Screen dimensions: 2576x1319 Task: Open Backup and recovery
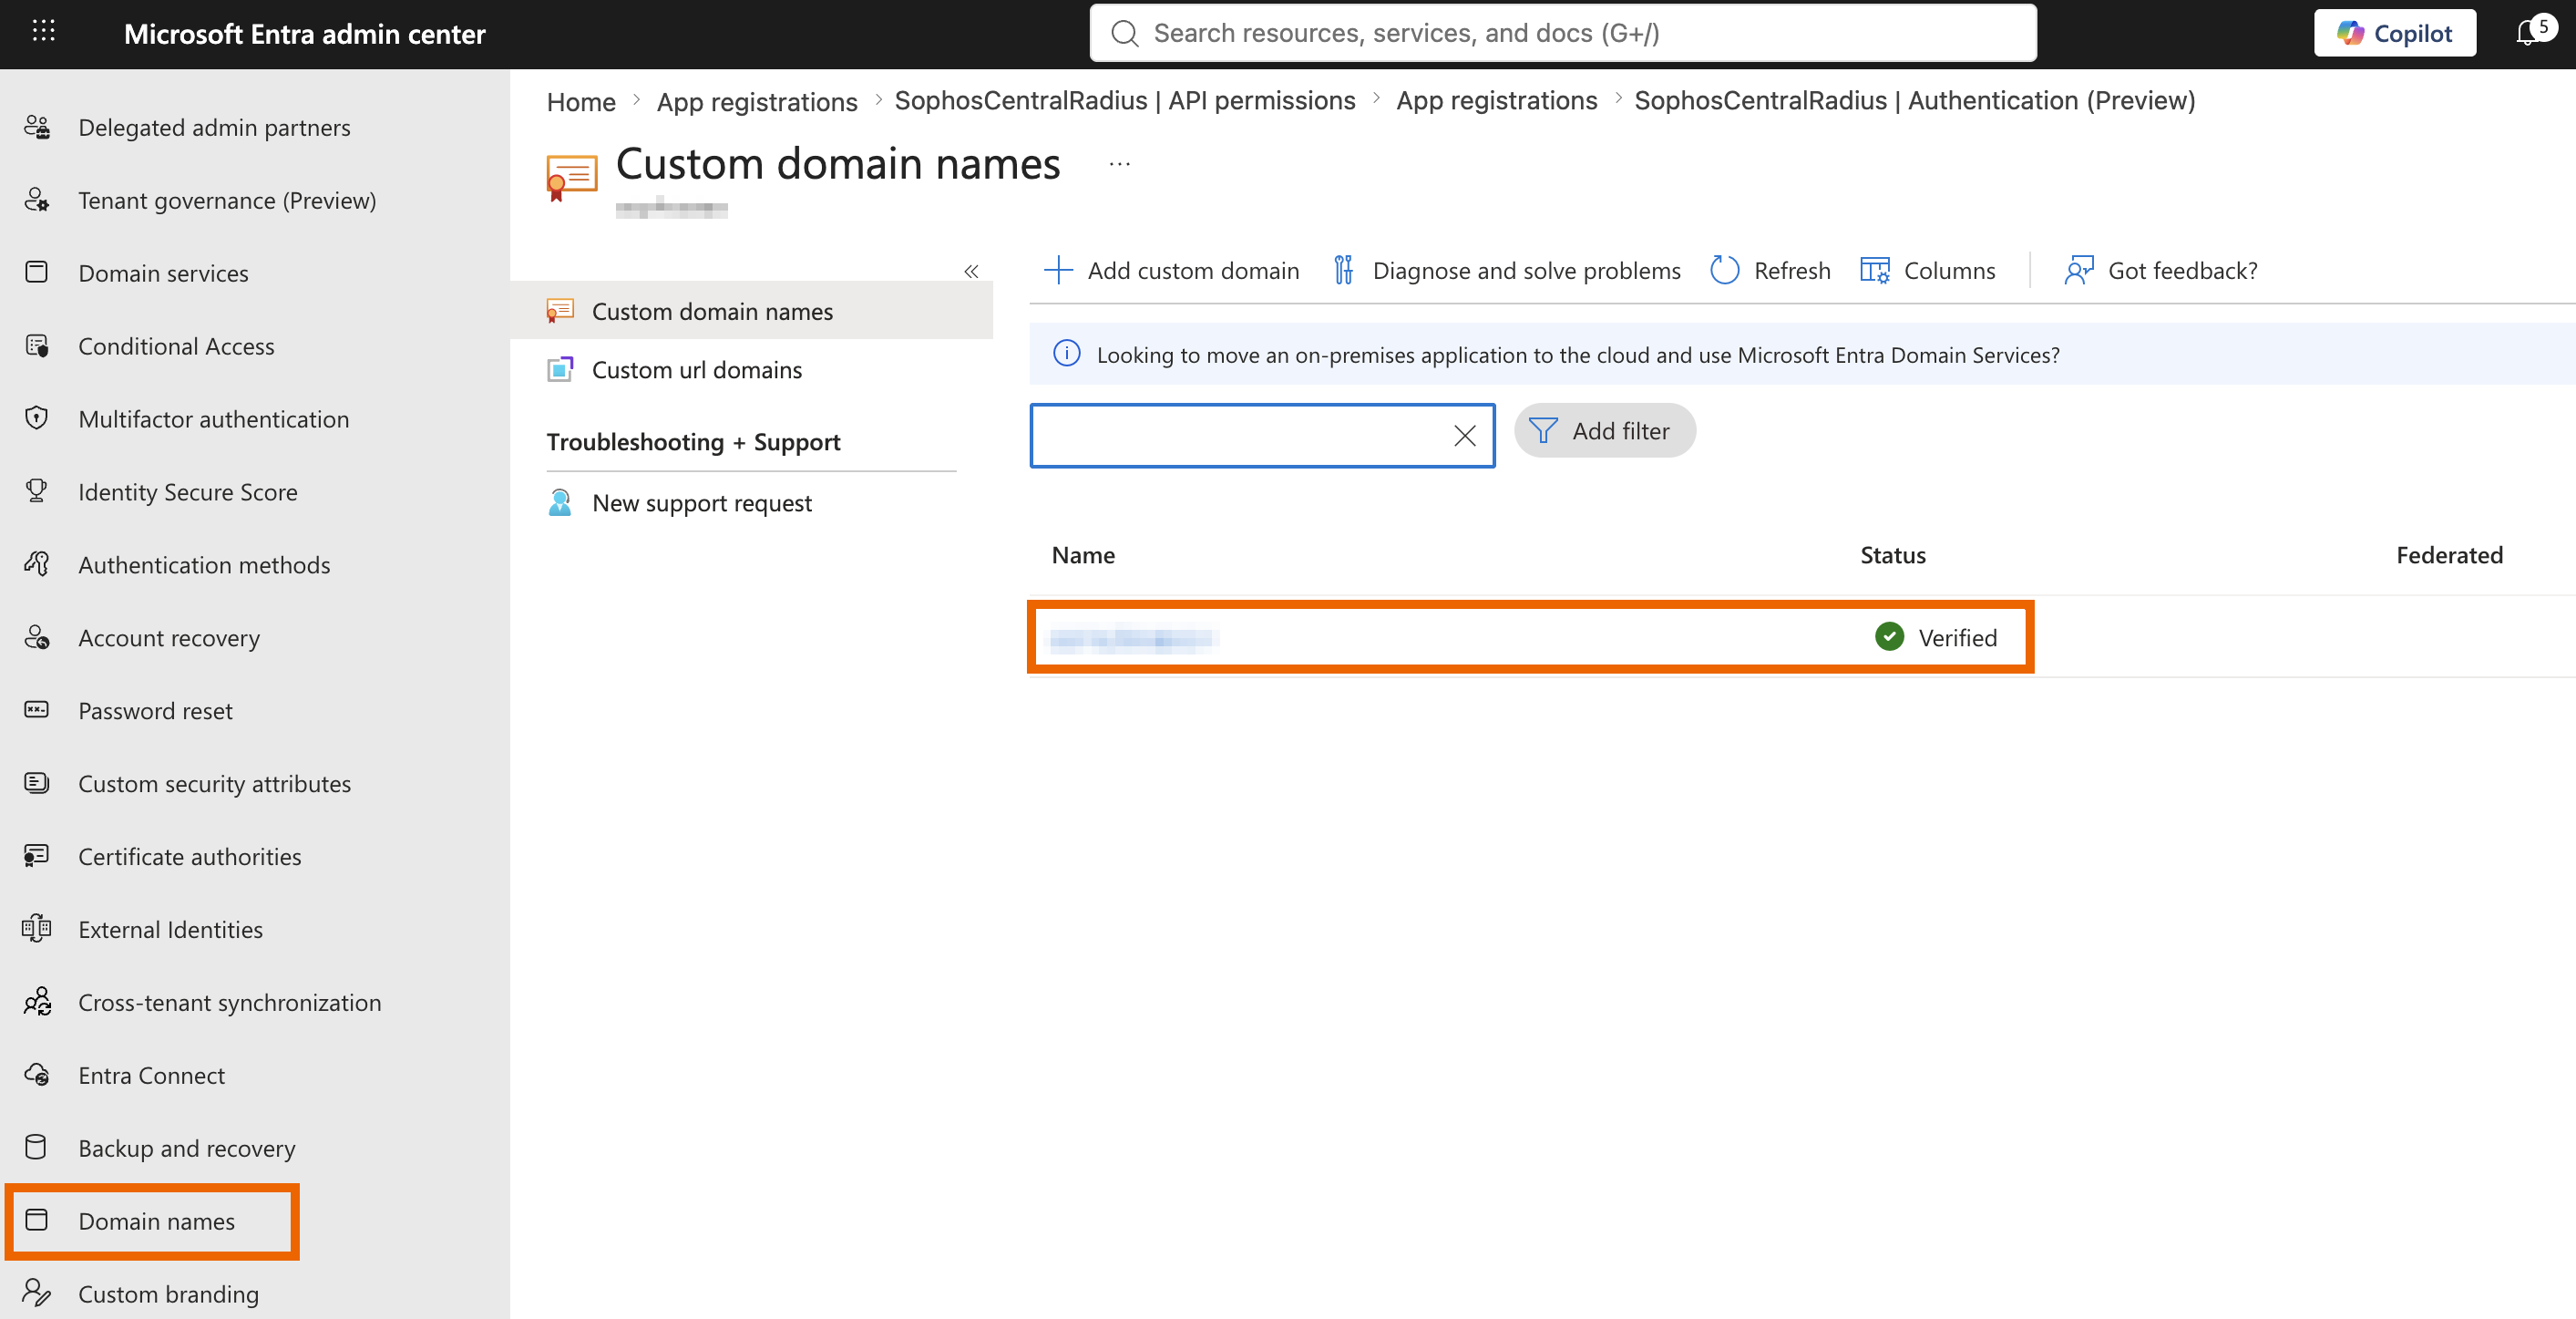click(x=186, y=1149)
